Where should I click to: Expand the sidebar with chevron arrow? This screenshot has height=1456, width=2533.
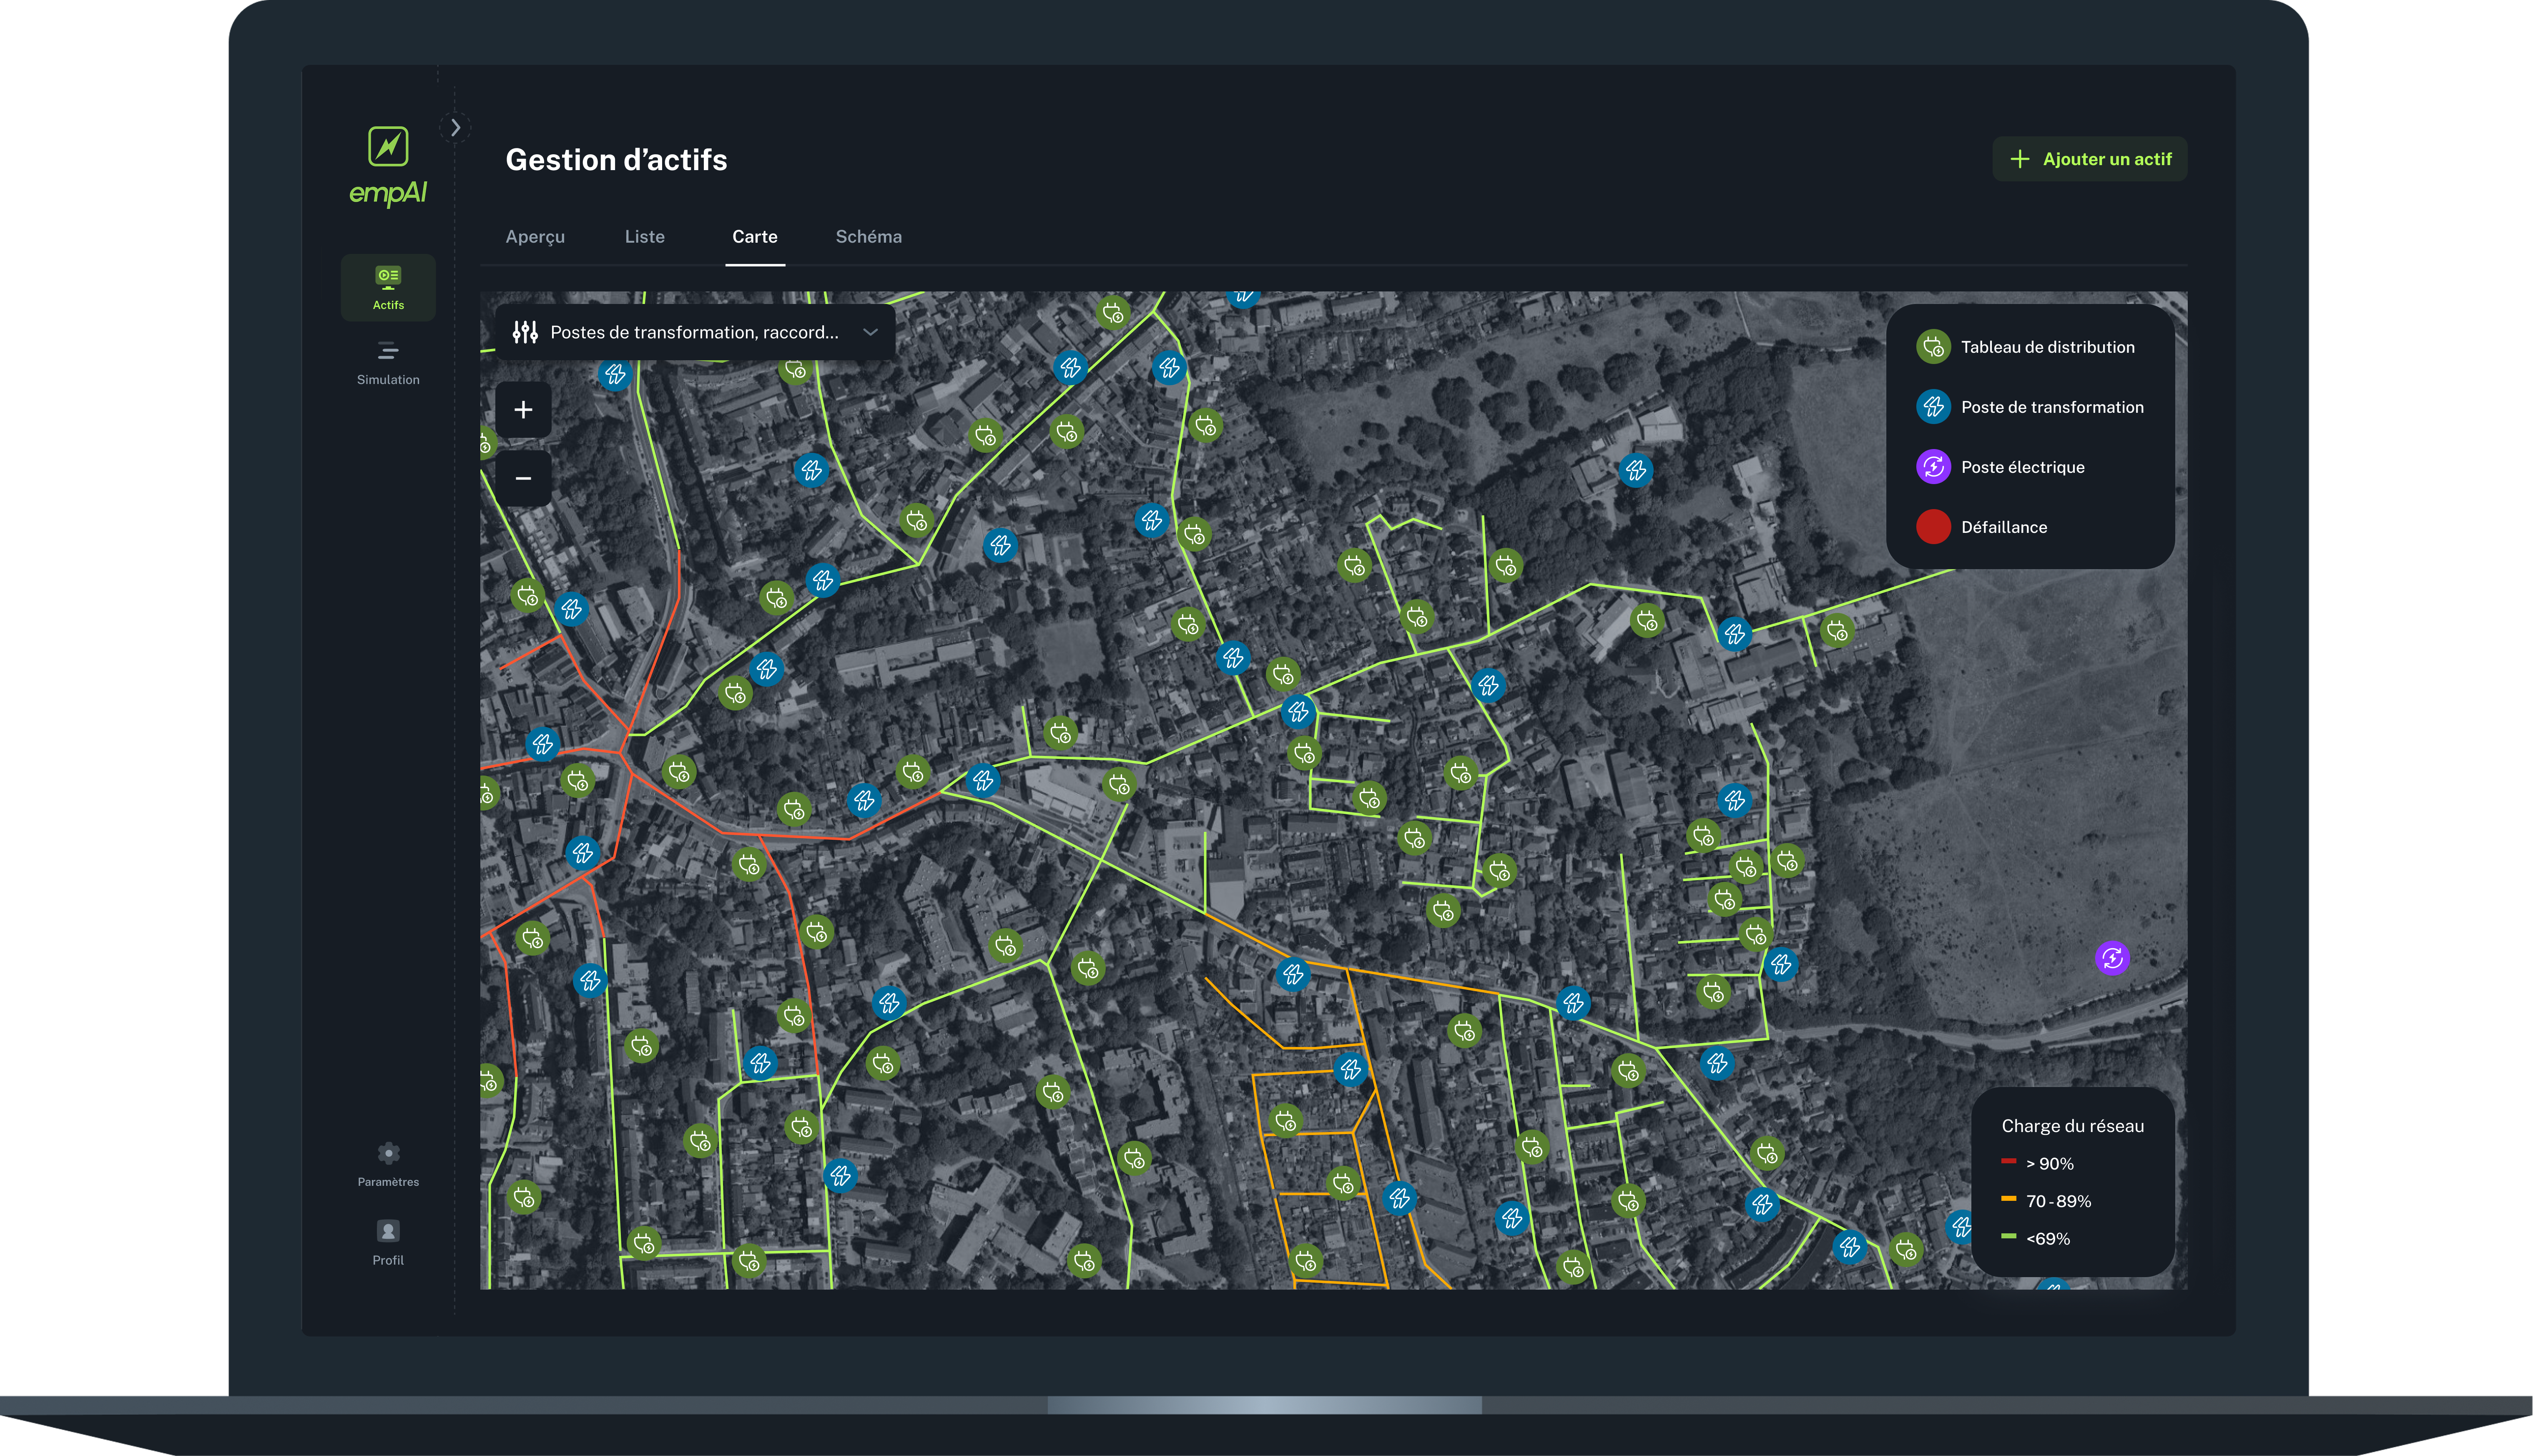click(455, 127)
